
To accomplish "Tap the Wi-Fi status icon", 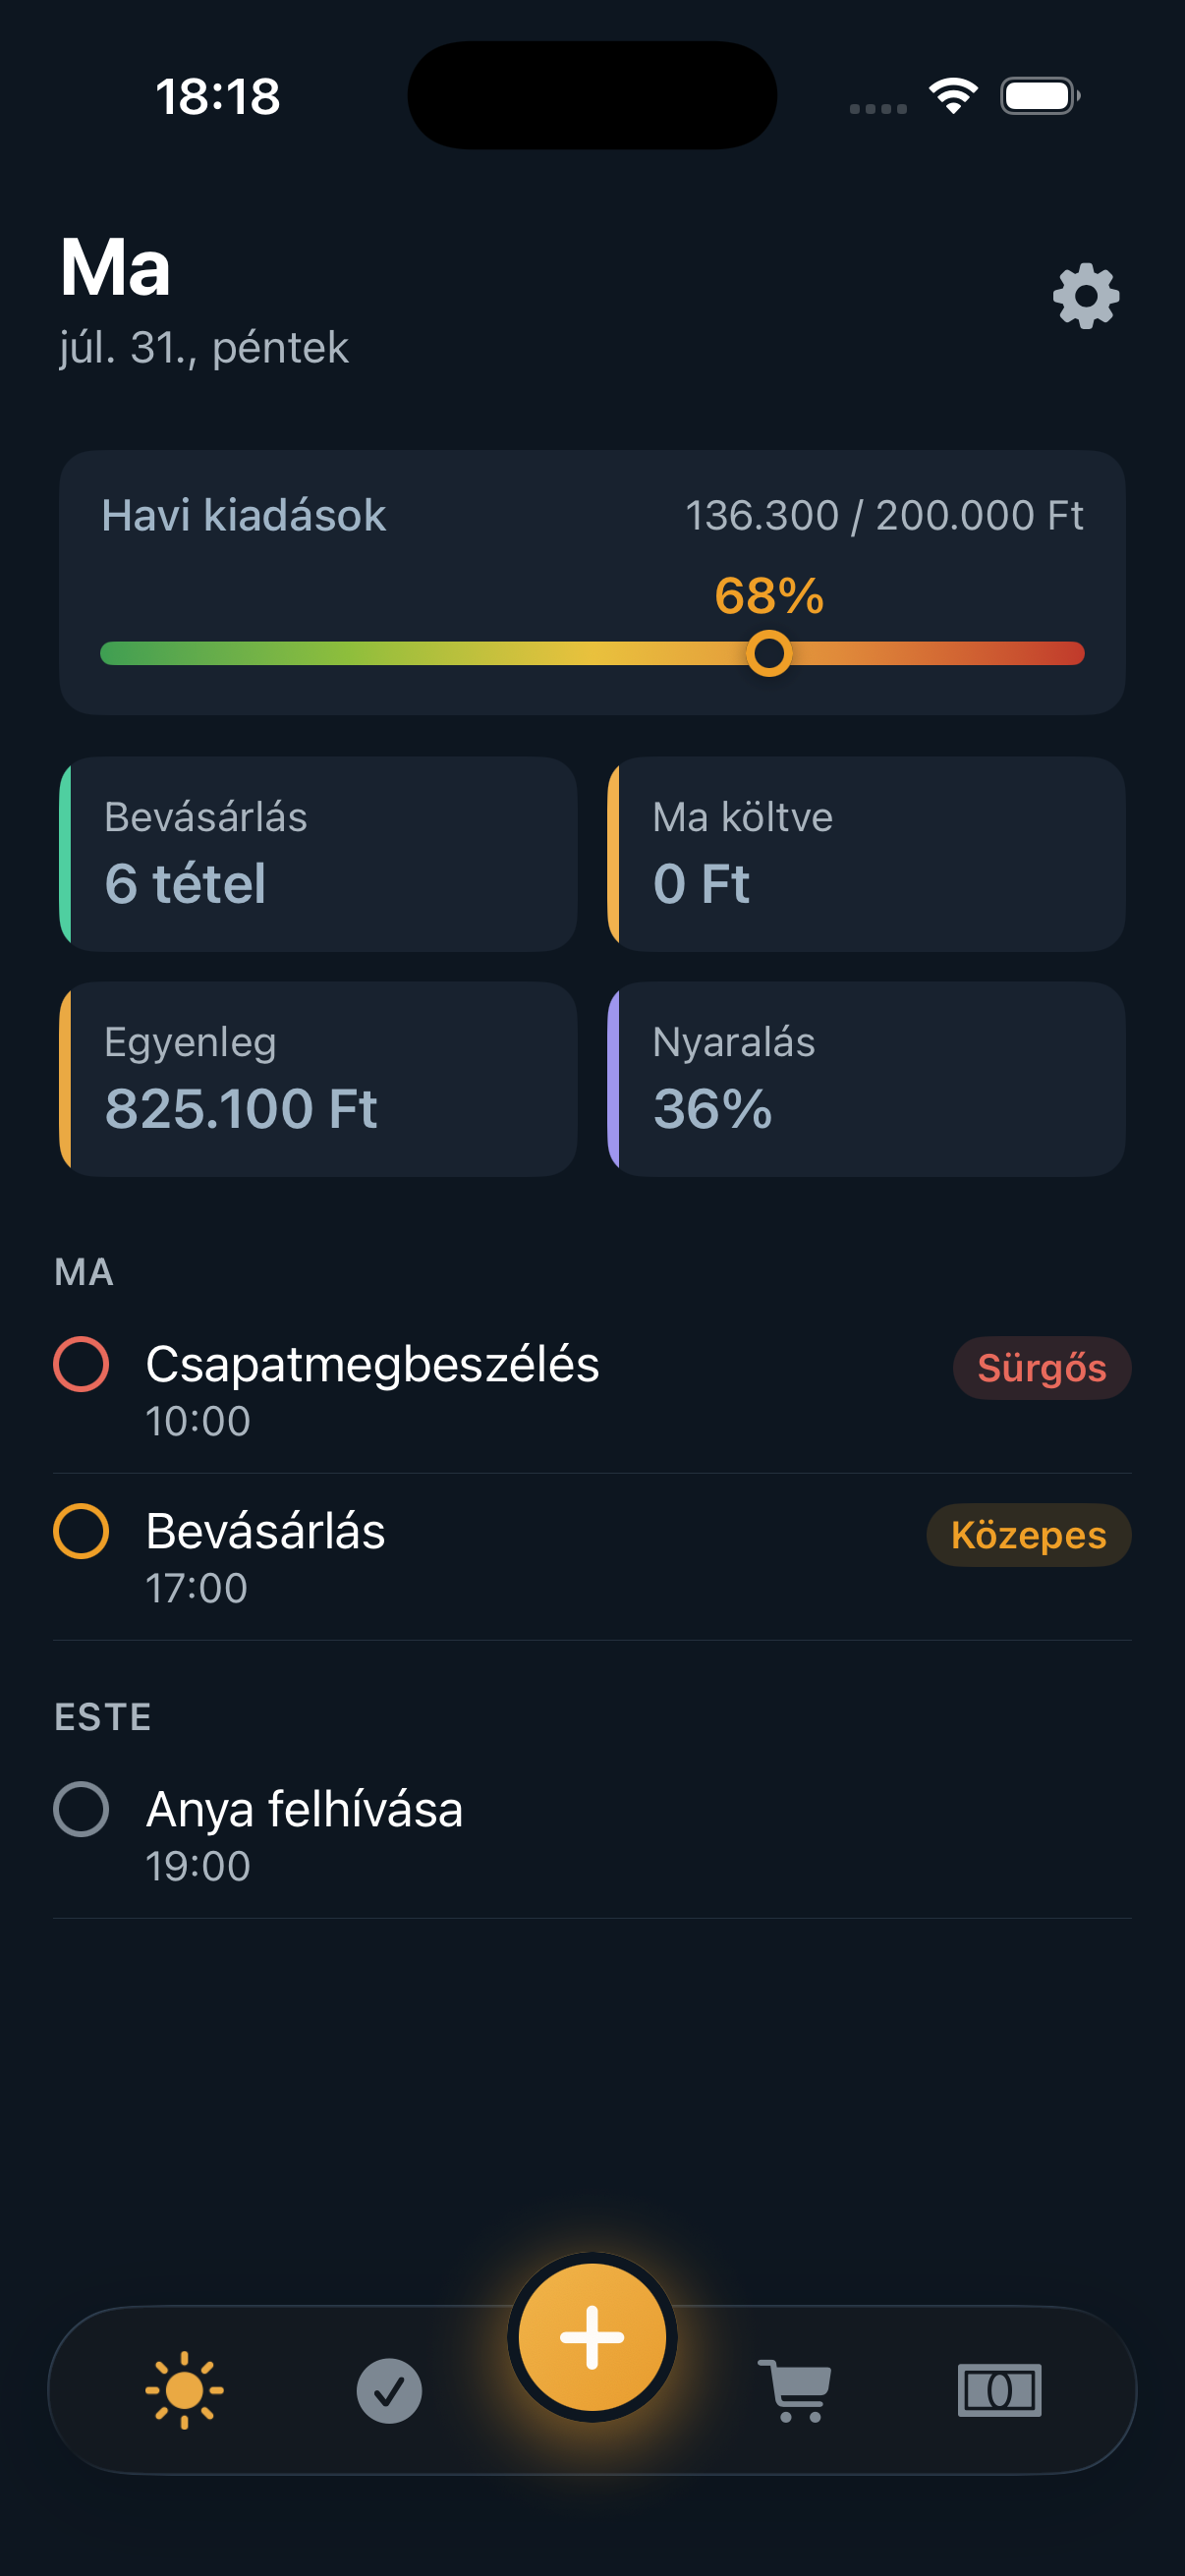I will [953, 96].
